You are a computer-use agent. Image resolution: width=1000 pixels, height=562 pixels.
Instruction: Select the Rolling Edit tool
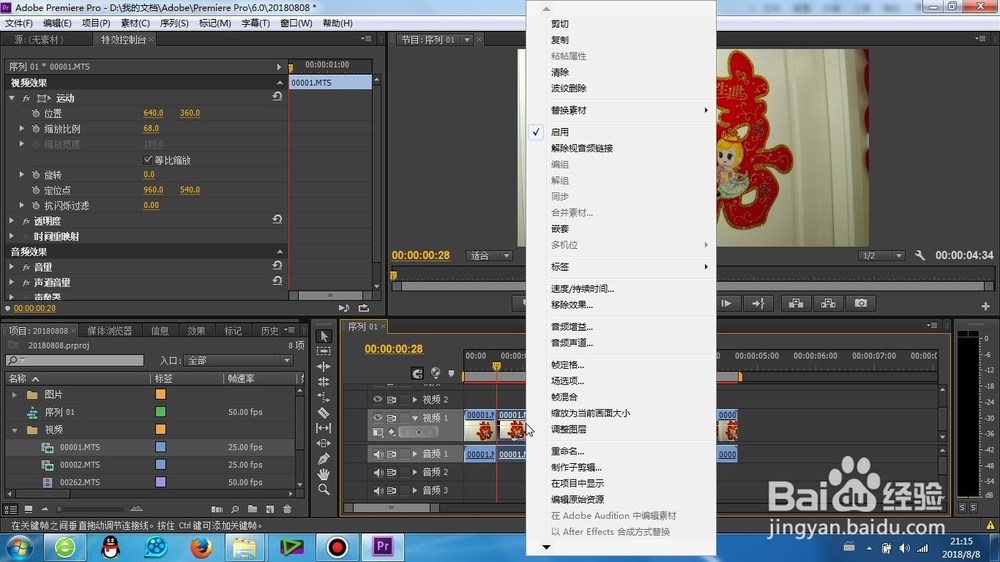324,382
